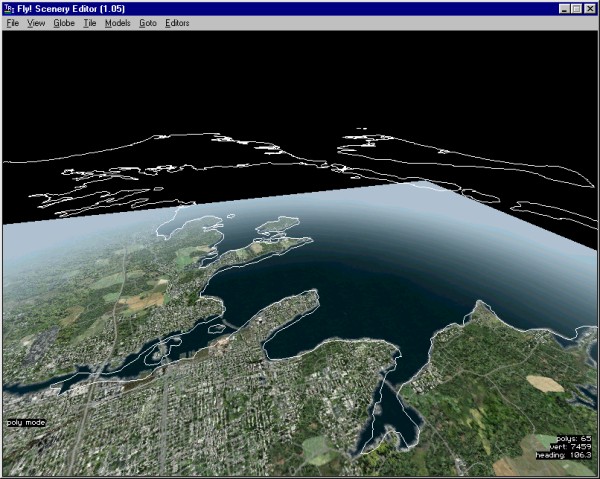Image resolution: width=600 pixels, height=479 pixels.
Task: Open the Goto menu
Action: click(x=148, y=23)
